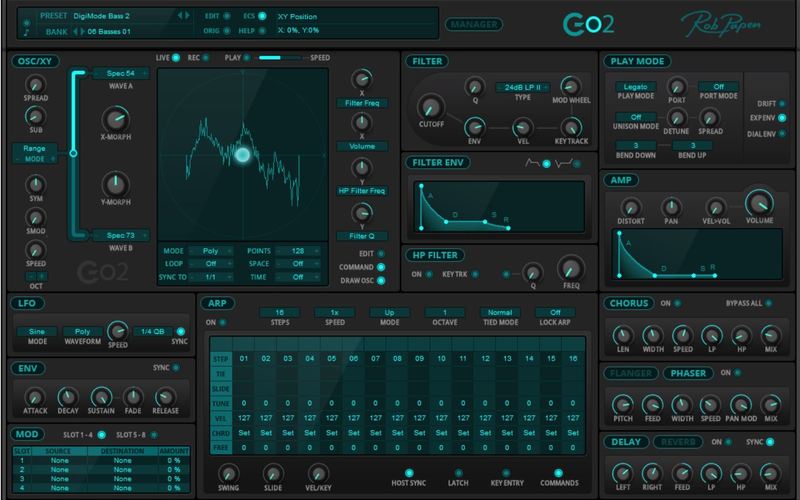The width and height of the screenshot is (800, 500).
Task: Click filter envelope attack point A
Action: point(421,186)
